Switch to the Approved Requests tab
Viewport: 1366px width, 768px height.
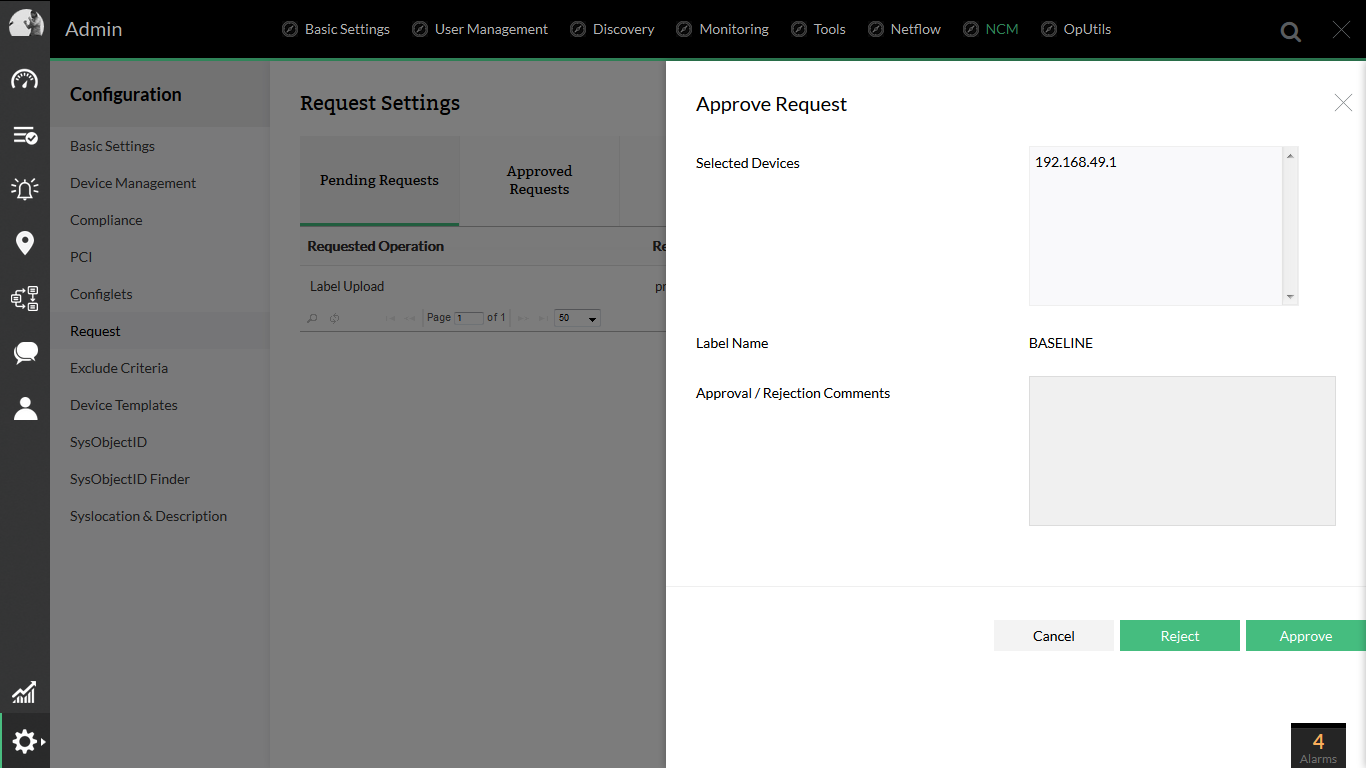coord(539,180)
